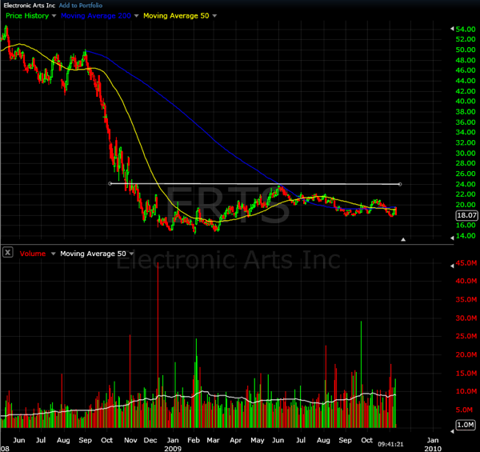Screen dimensions: 480x452
Task: Click the Electronic Arts Inc title text
Action: pos(29,5)
